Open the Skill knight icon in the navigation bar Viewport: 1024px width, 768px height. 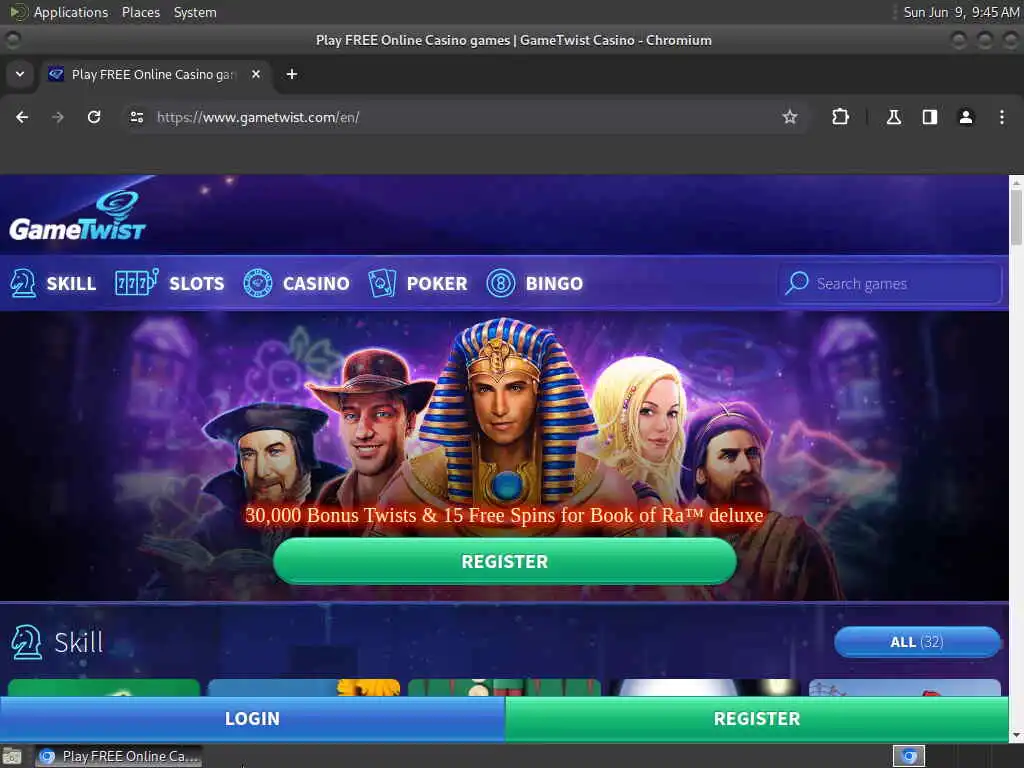tap(24, 283)
